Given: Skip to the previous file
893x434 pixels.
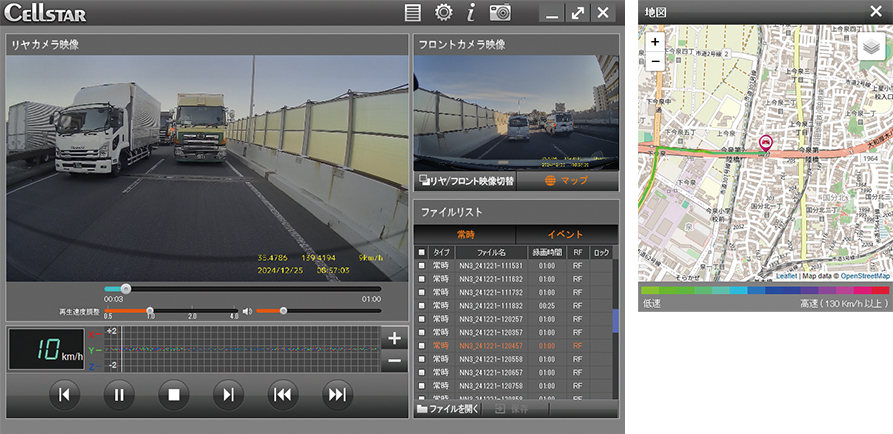Looking at the screenshot, I should click(x=283, y=394).
